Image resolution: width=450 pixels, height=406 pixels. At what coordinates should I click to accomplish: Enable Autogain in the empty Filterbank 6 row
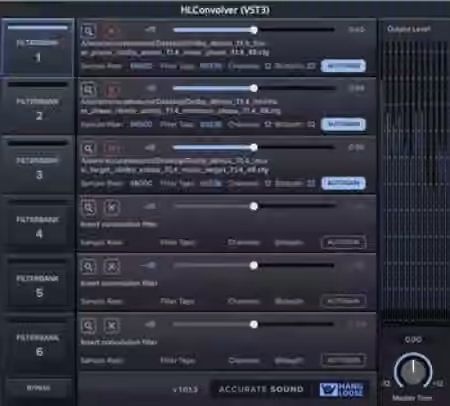343,360
